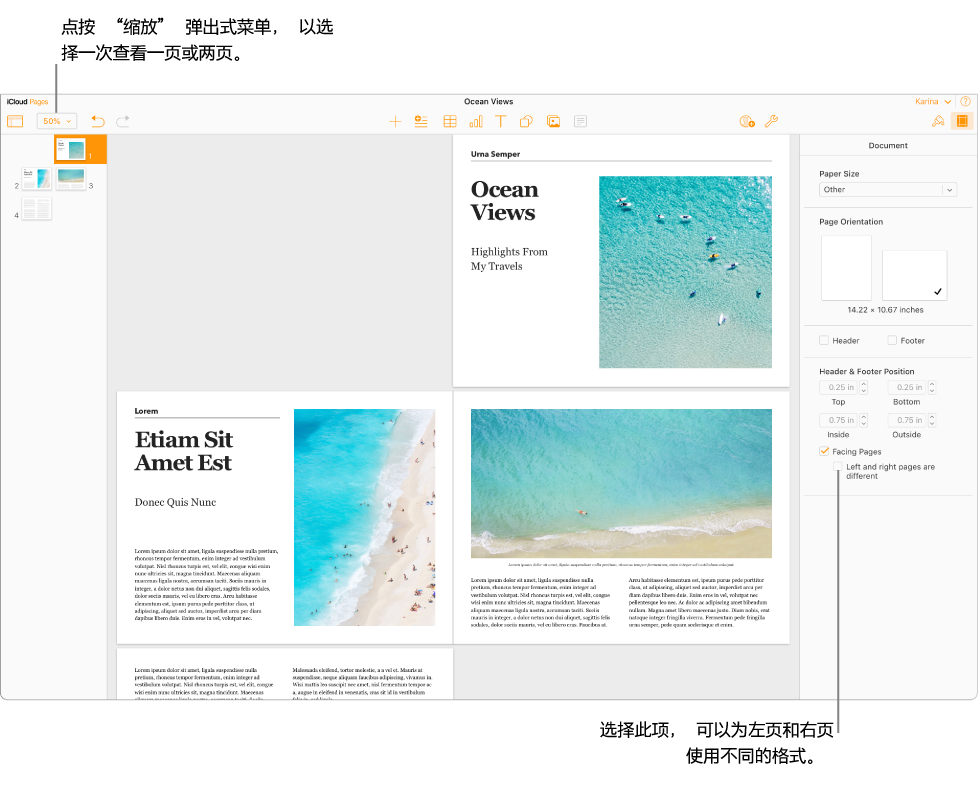Click the Lorem header on page two
The image size is (978, 800).
[x=146, y=411]
